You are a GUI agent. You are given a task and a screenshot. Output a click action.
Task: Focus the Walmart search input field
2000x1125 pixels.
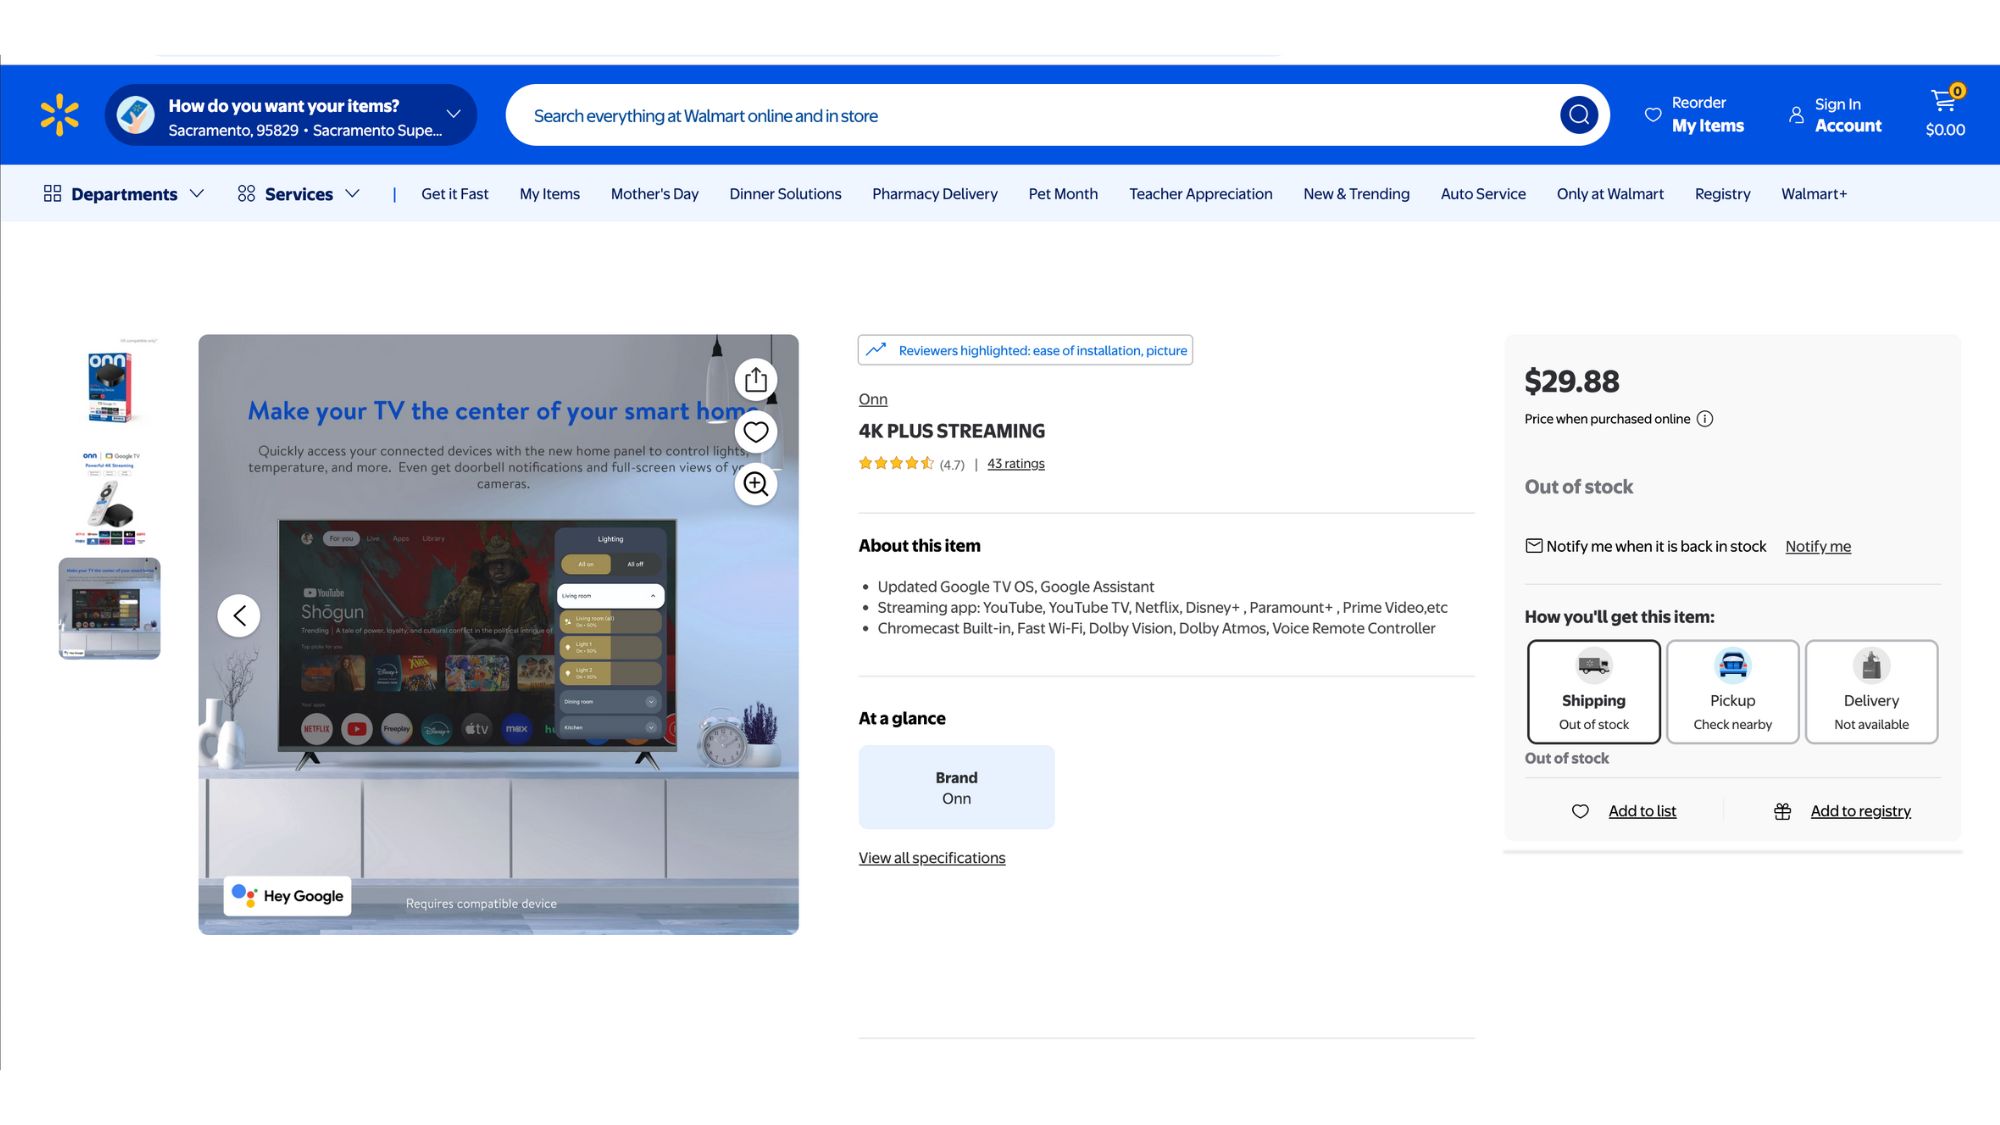click(x=1040, y=115)
